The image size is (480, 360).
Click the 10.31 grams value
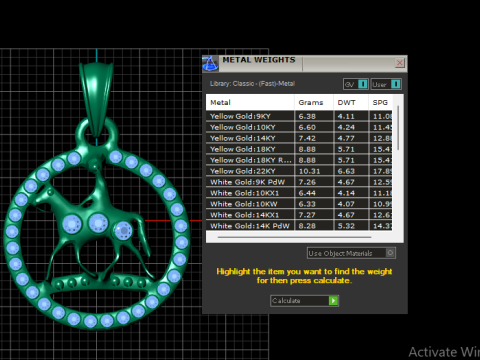click(309, 171)
